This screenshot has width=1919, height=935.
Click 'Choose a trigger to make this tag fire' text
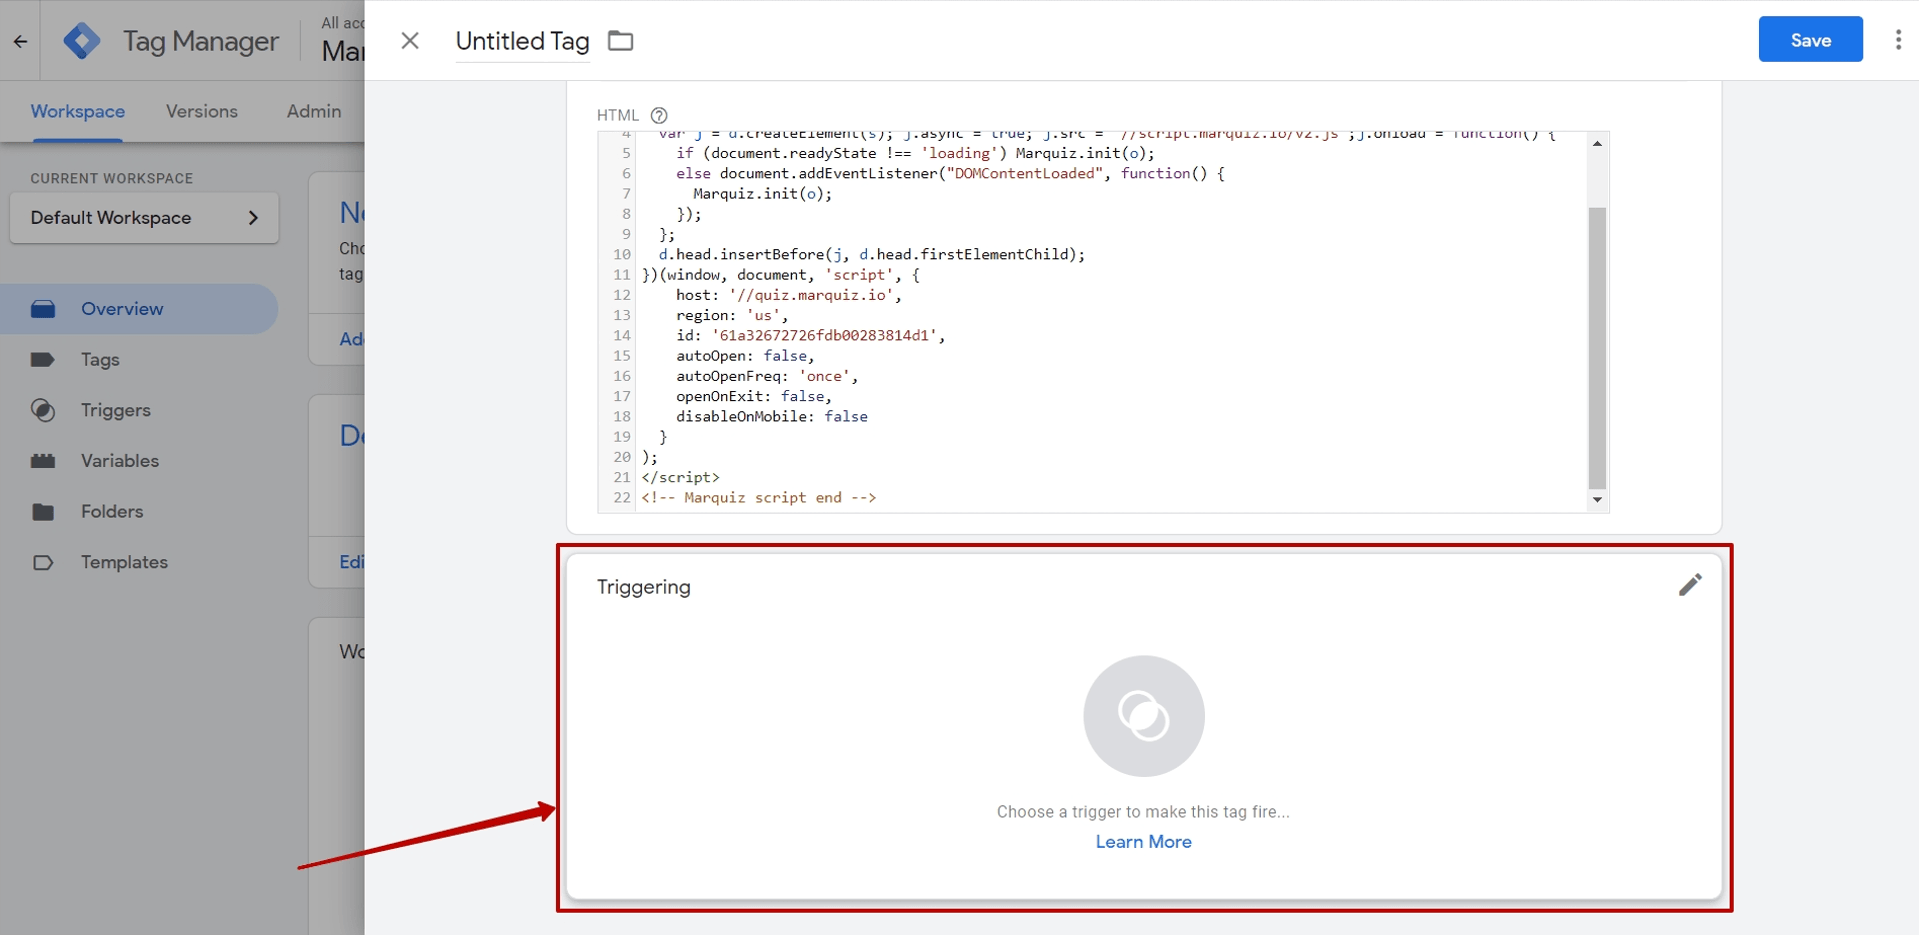tap(1143, 812)
